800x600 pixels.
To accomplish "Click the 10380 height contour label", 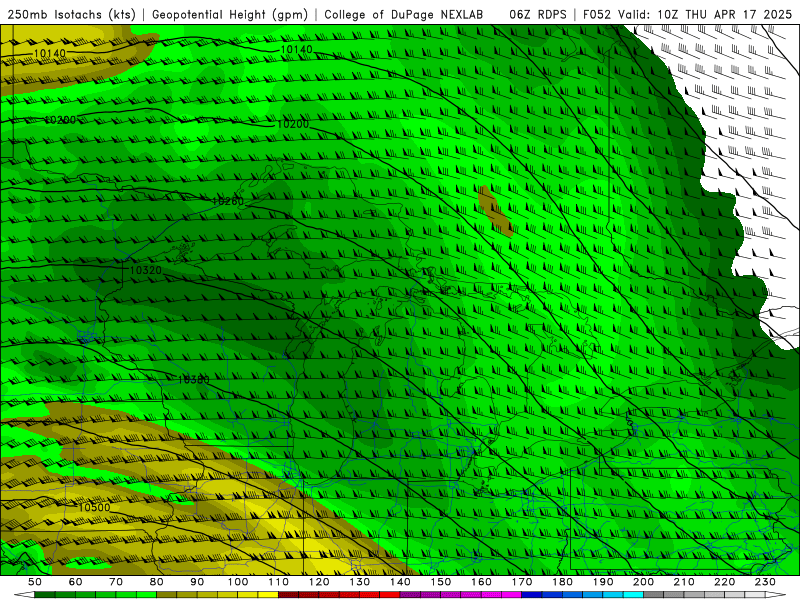I will (x=193, y=380).
